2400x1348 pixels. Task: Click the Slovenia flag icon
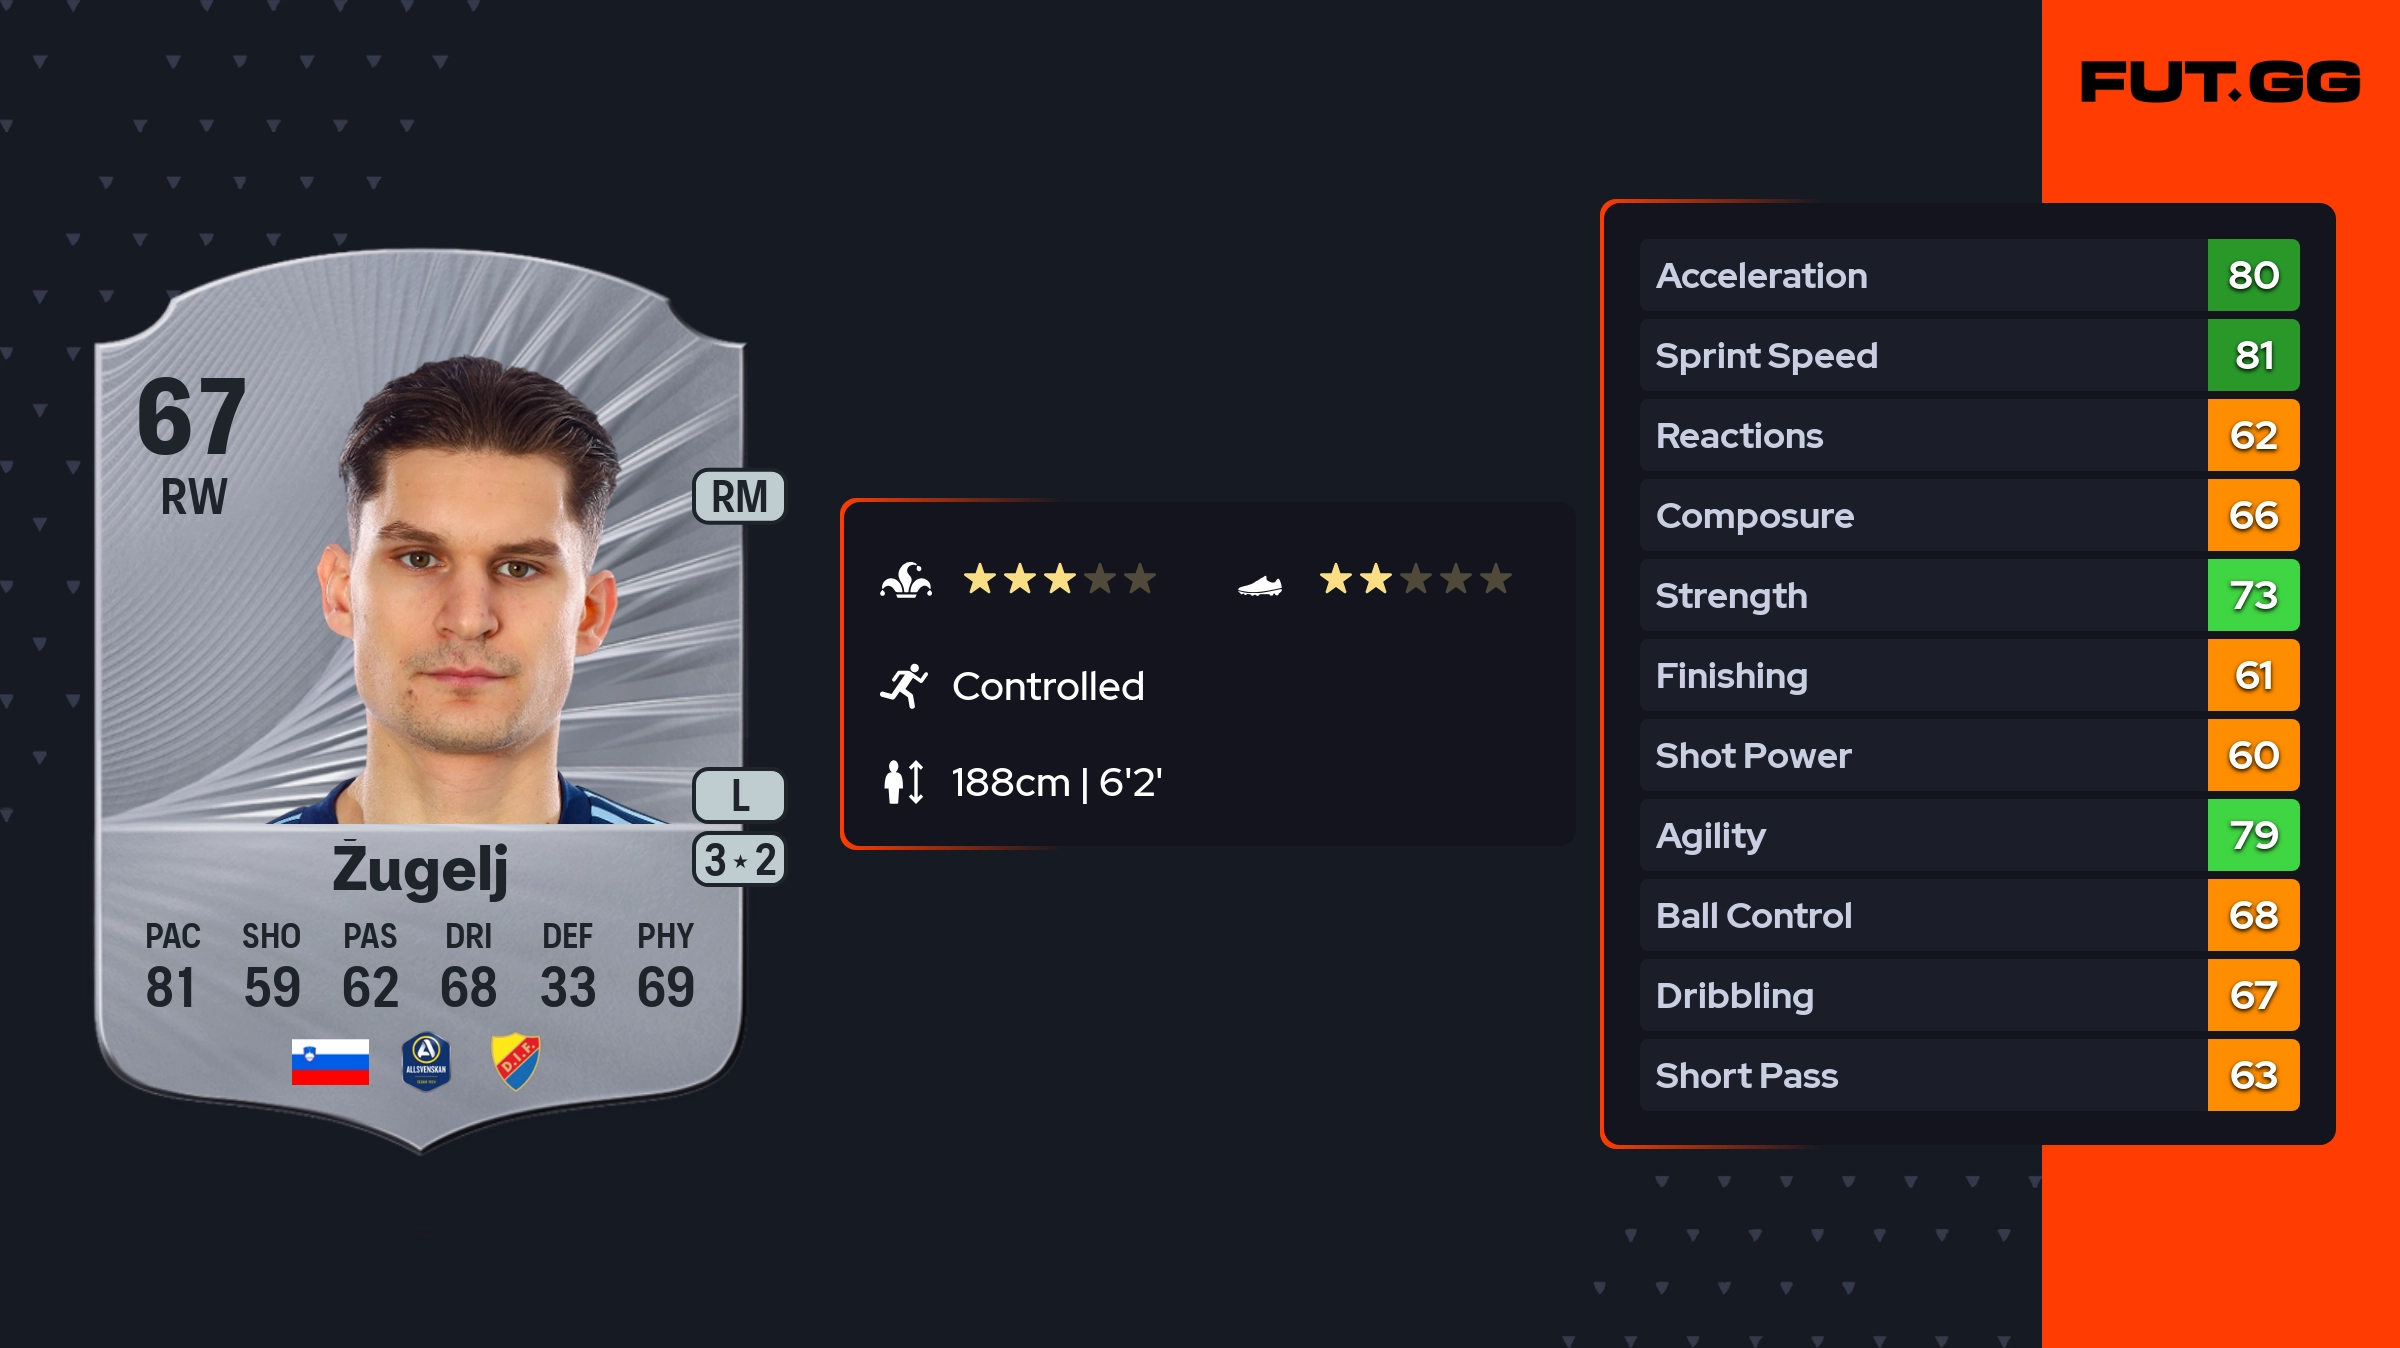pos(330,1062)
